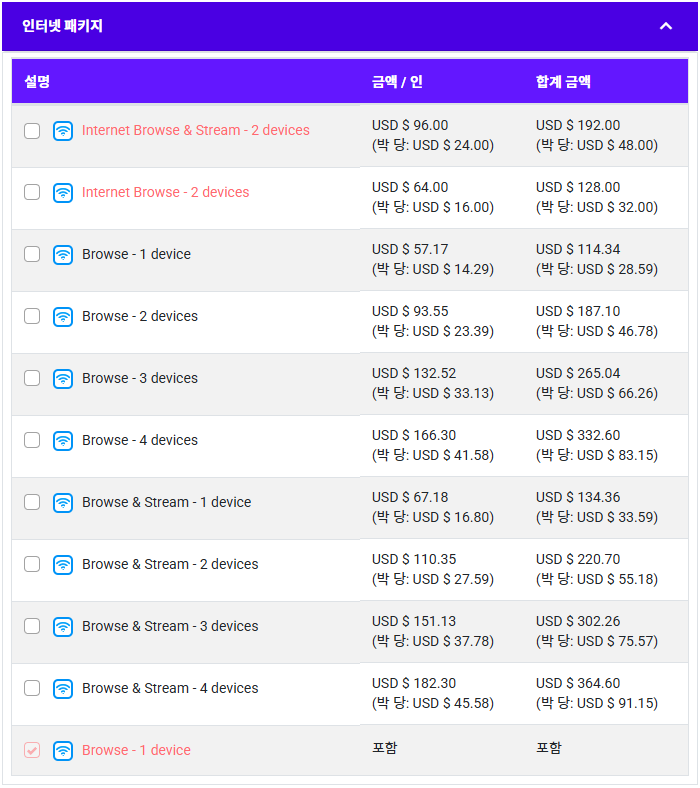Click the 금액 / 인 column header
Viewport: 700px width, 788px height.
(x=397, y=82)
